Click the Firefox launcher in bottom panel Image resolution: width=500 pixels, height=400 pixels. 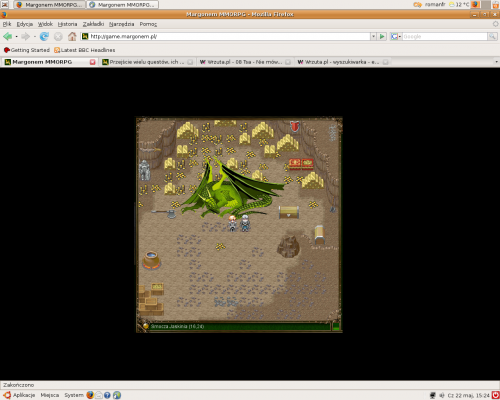tap(90, 395)
